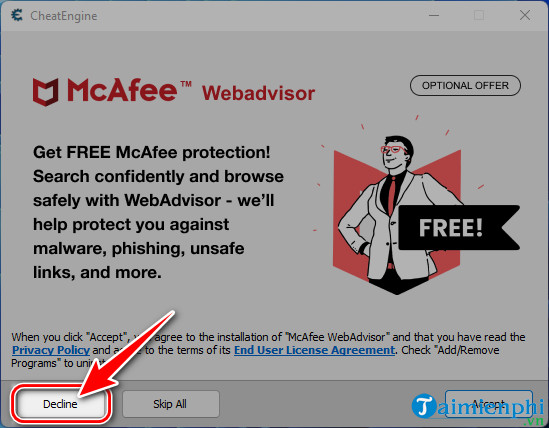Decline the McAfee WebAdvisor offer
Viewport: 549px width, 428px height.
click(60, 404)
